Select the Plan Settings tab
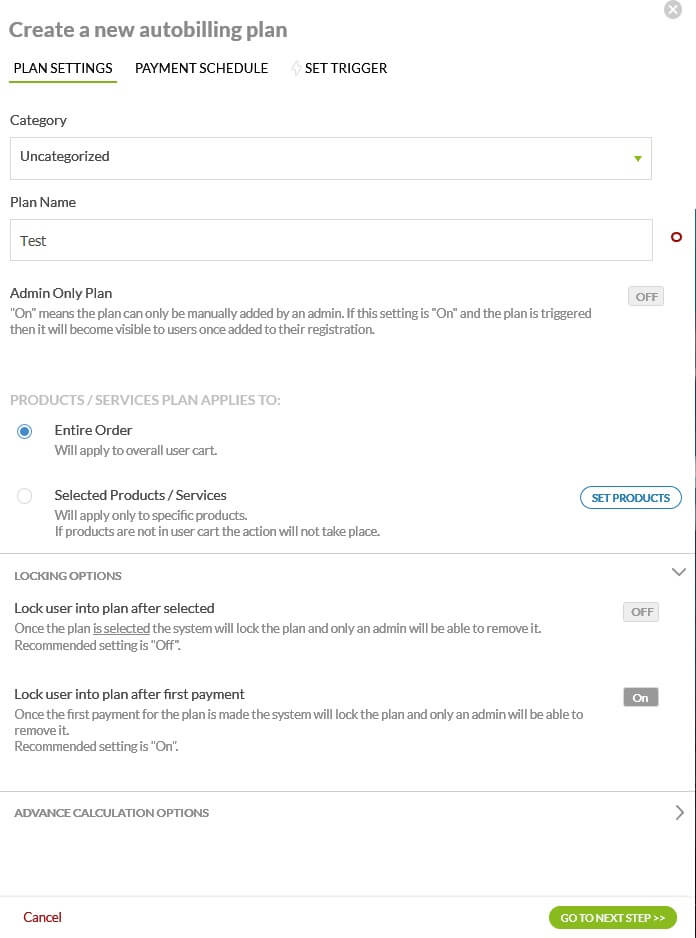Screen dimensions: 696x938 pyautogui.click(x=63, y=68)
